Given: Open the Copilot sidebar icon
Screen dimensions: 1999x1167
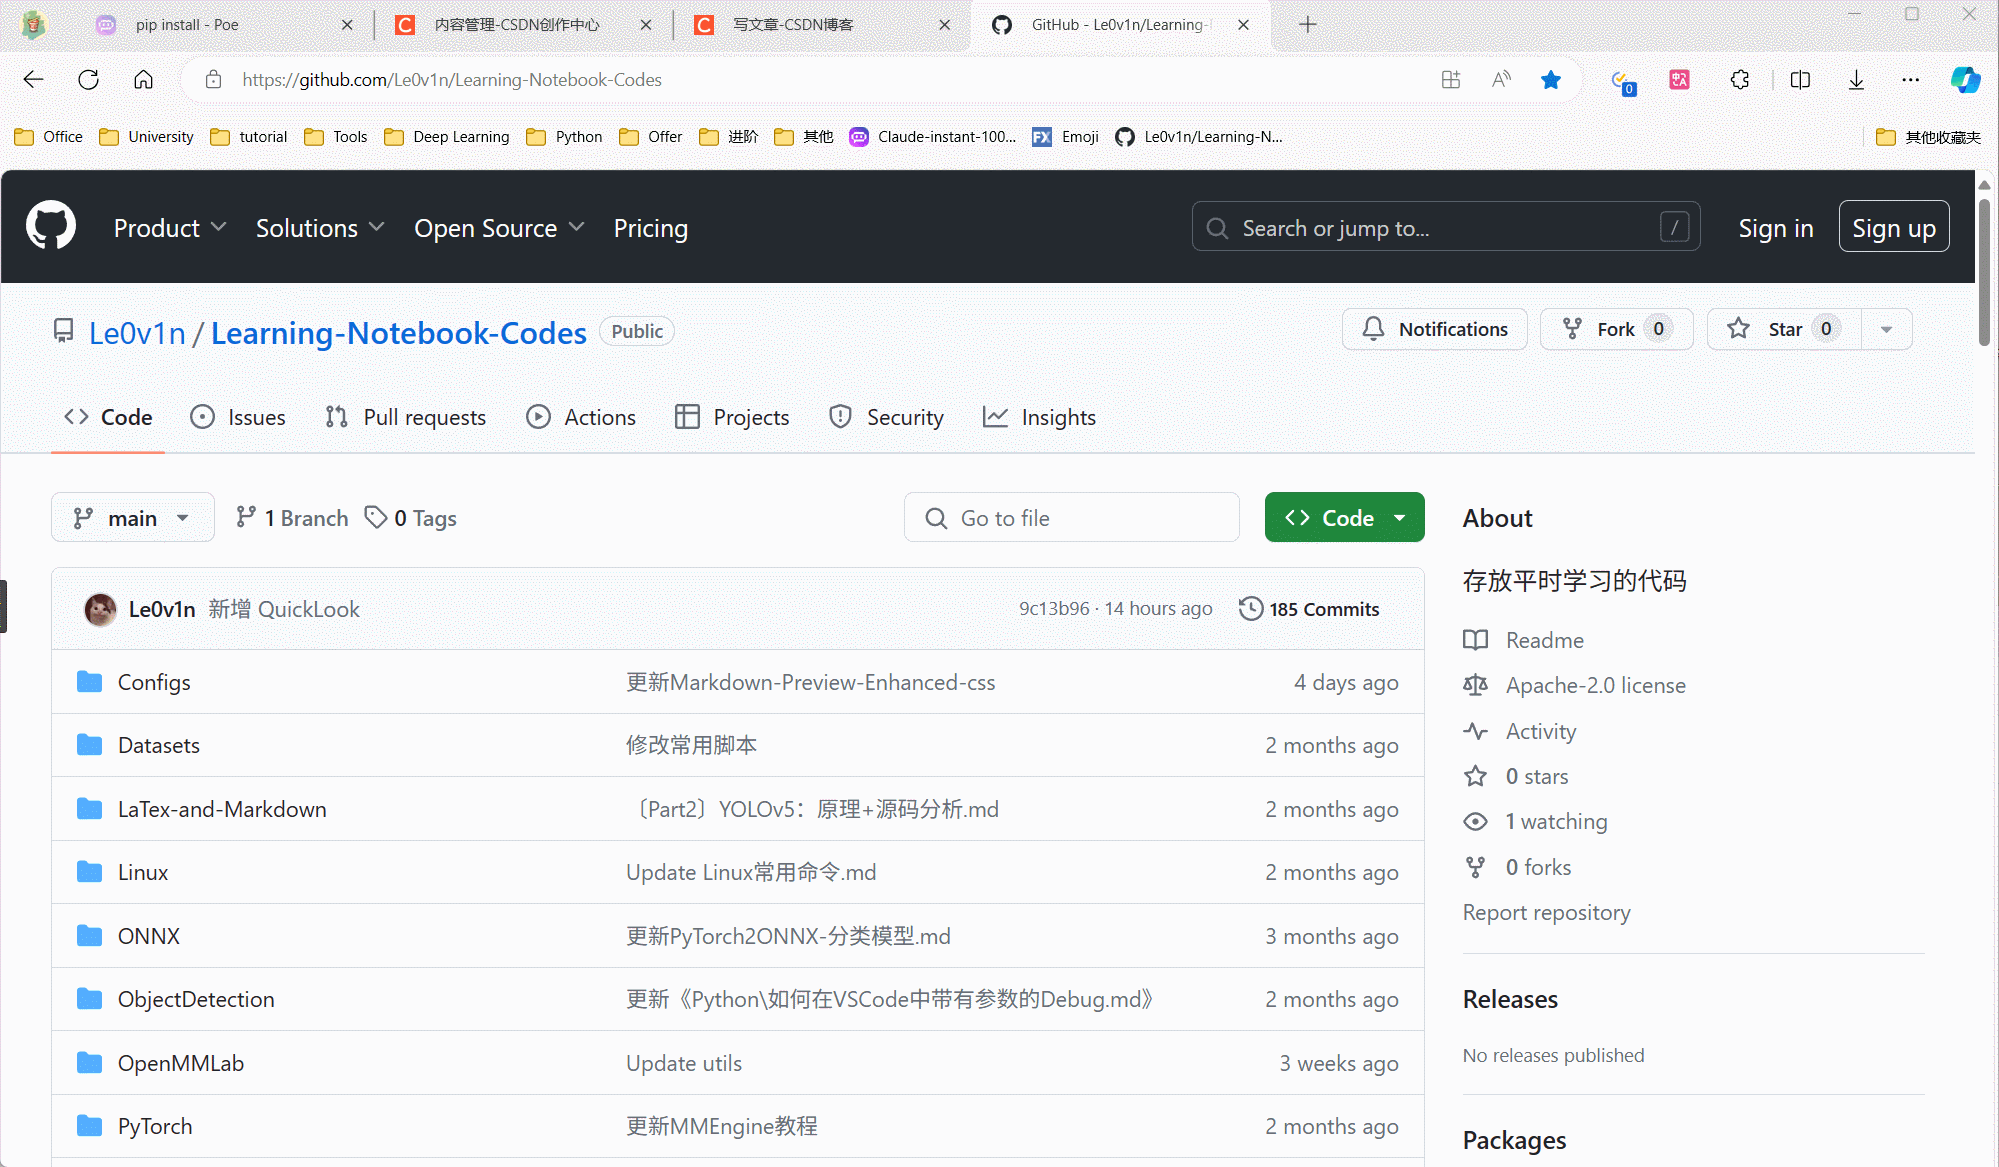Looking at the screenshot, I should [x=1966, y=80].
